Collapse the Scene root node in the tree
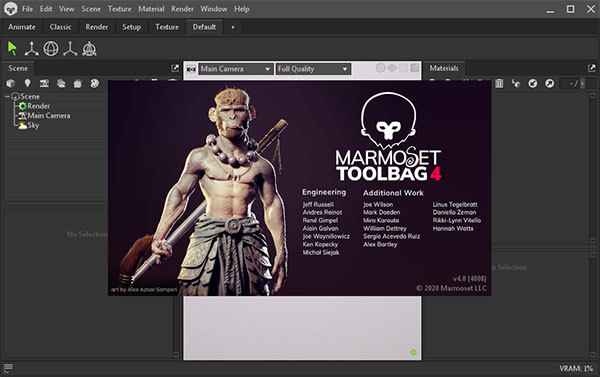Screen dimensions: 600x377 coord(7,96)
